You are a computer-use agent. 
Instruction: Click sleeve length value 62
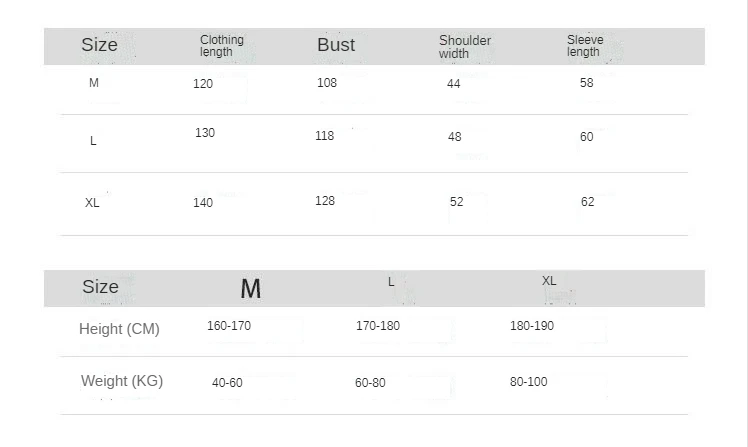[588, 202]
